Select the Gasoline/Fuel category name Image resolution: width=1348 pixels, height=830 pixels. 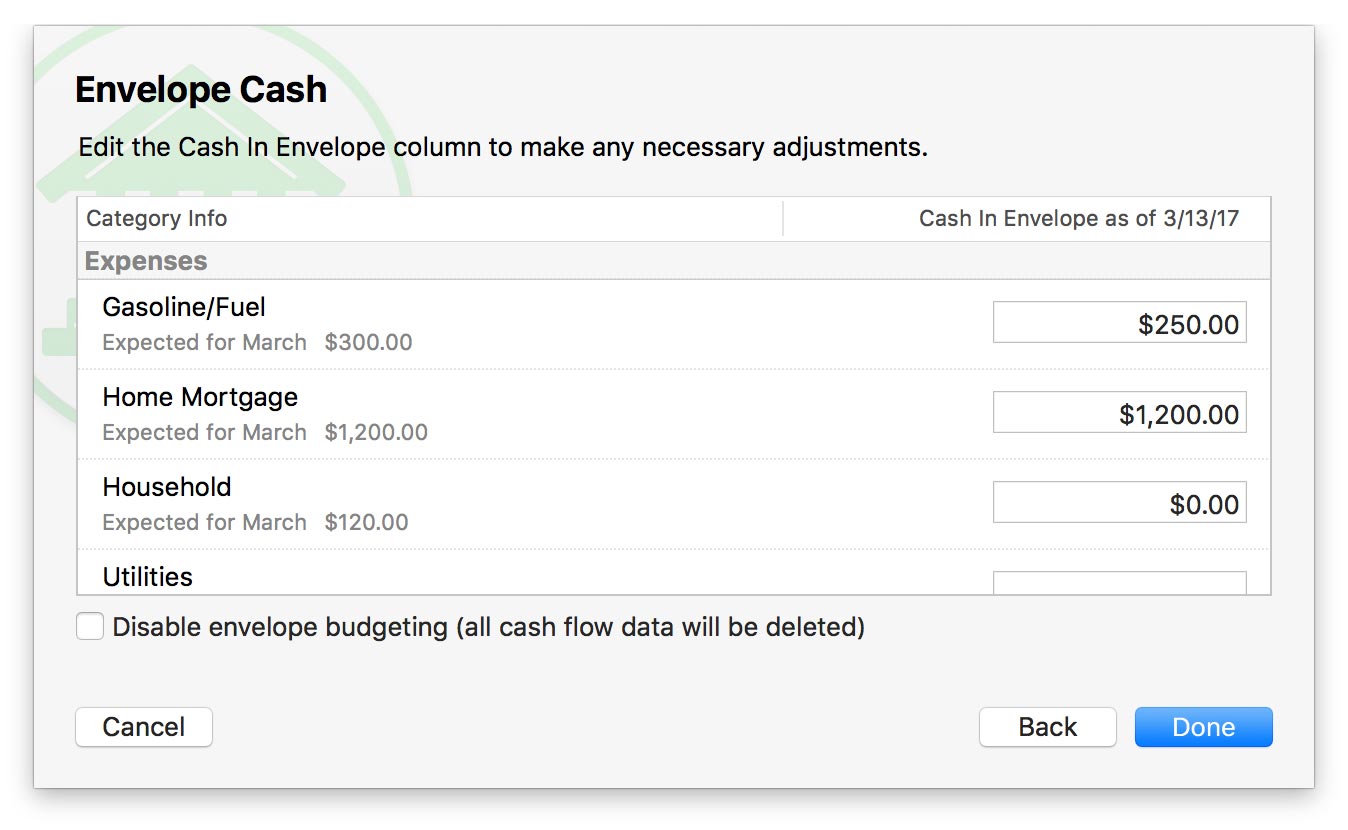coord(184,307)
